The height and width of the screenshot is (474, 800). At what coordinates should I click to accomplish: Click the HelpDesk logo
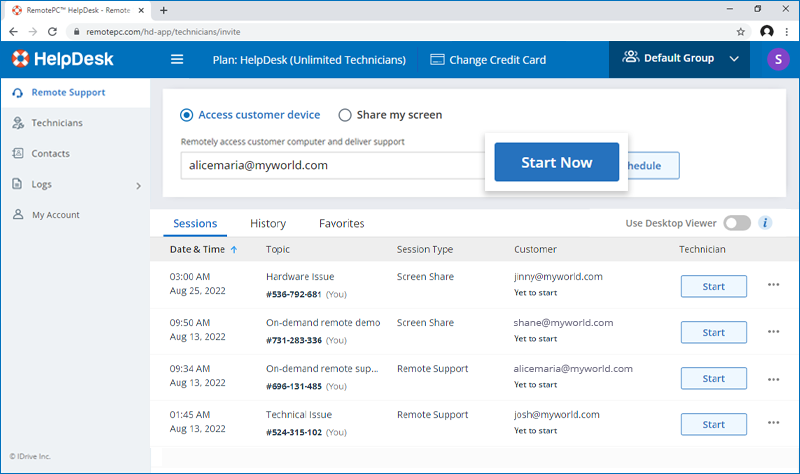click(63, 59)
